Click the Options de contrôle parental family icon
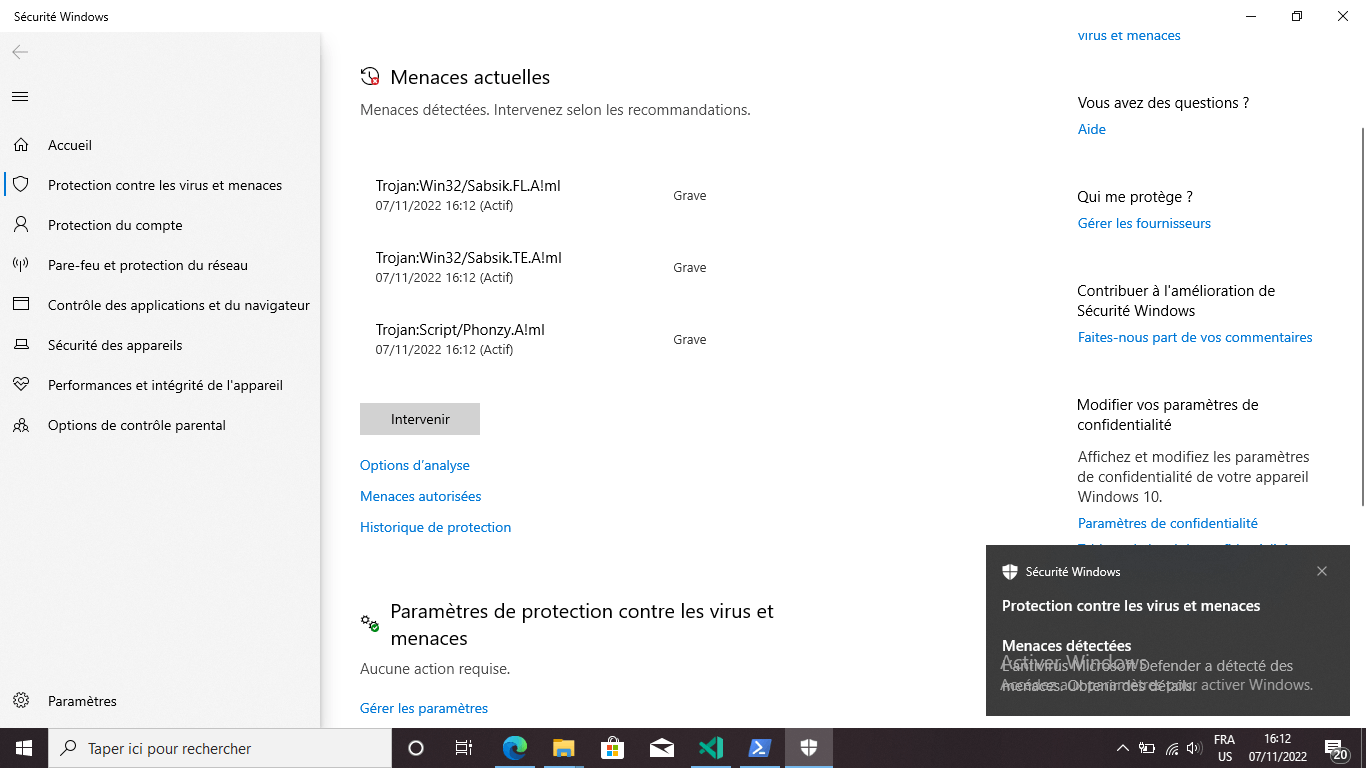This screenshot has height=768, width=1366. click(x=21, y=425)
